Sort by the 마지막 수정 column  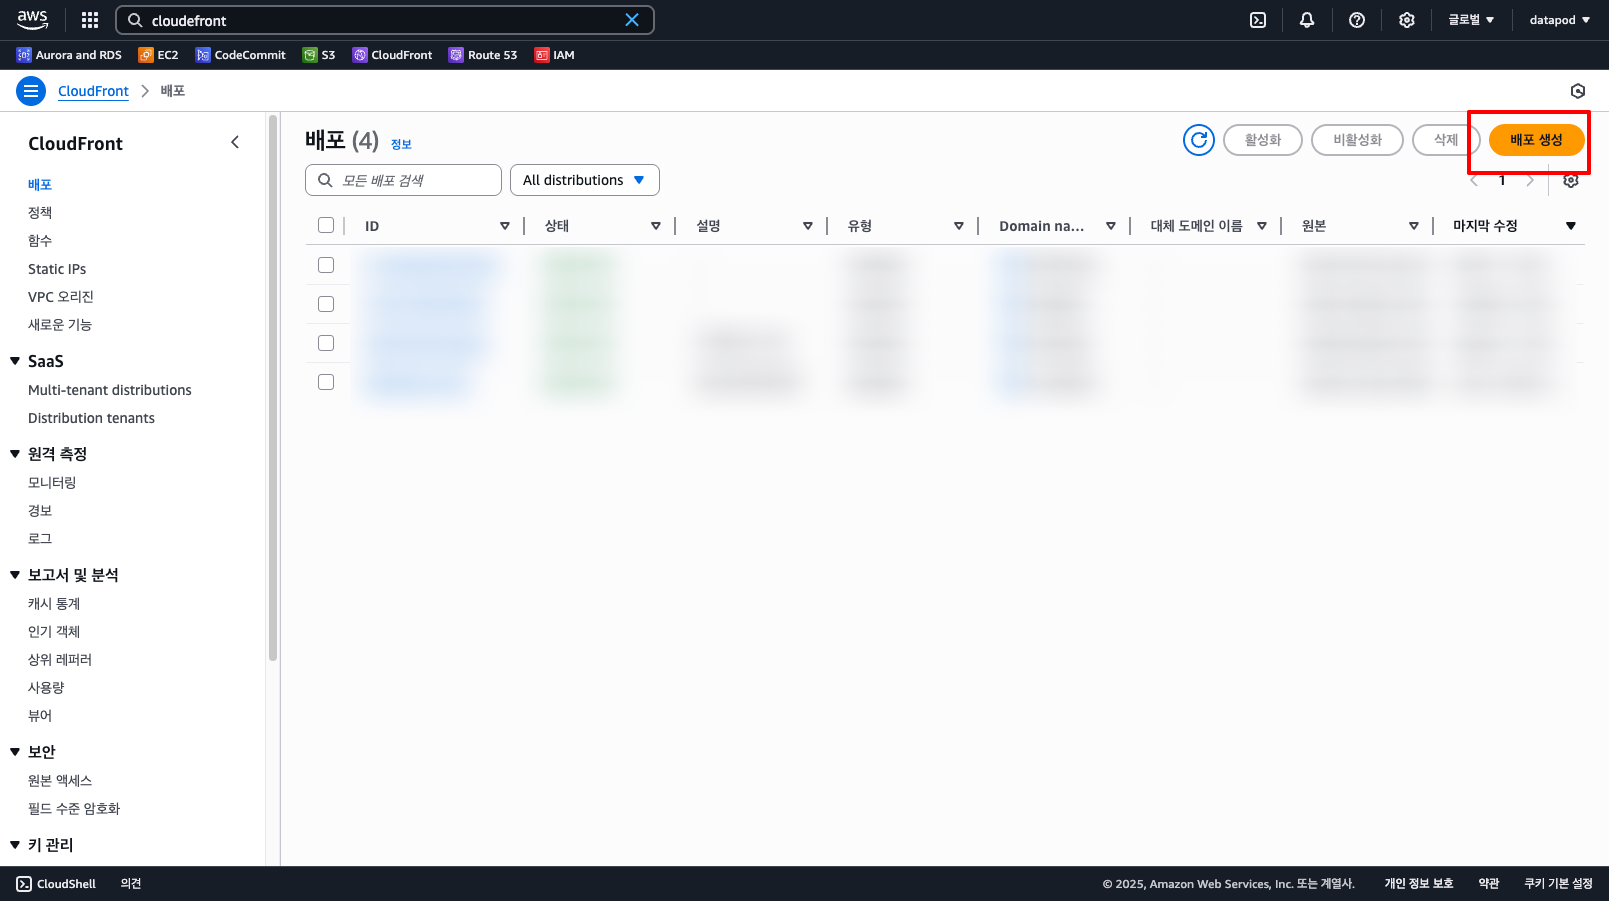pyautogui.click(x=1571, y=226)
